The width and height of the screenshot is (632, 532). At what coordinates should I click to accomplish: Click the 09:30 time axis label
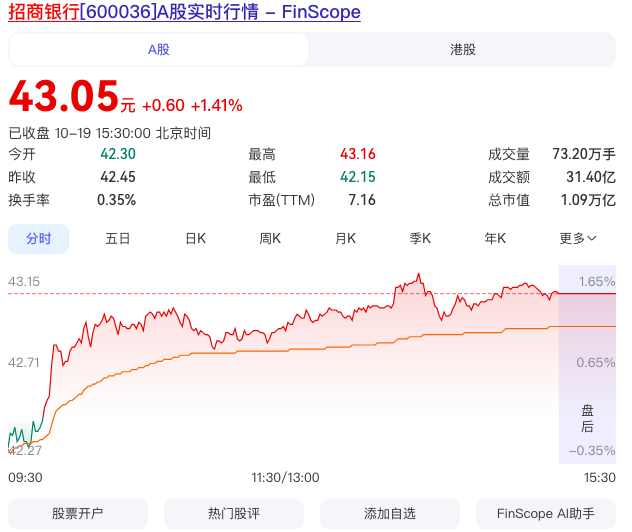[x=25, y=478]
